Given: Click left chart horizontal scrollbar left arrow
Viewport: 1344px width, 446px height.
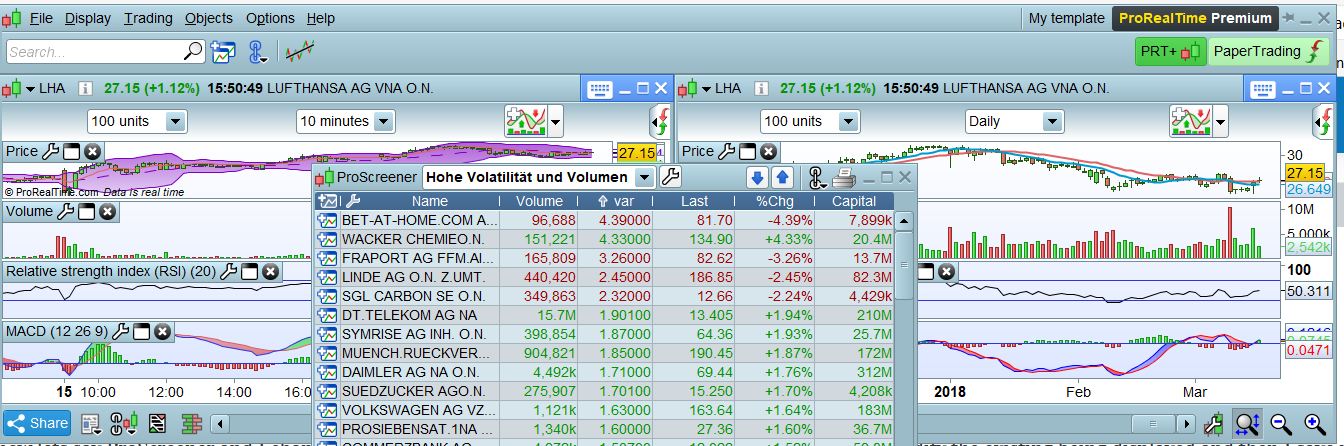Looking at the screenshot, I should pyautogui.click(x=222, y=423).
